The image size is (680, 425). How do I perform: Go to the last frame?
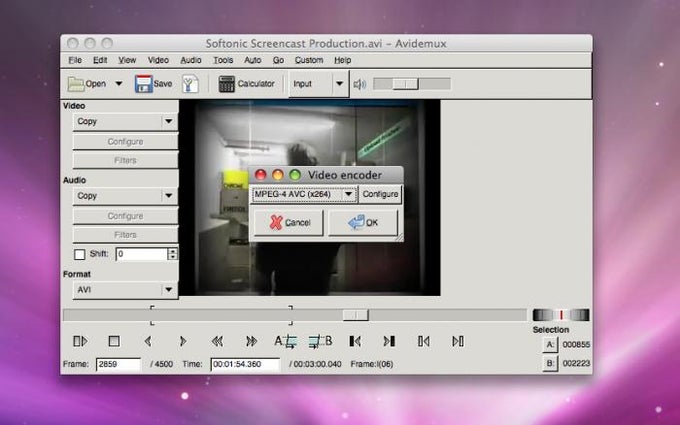coord(458,341)
